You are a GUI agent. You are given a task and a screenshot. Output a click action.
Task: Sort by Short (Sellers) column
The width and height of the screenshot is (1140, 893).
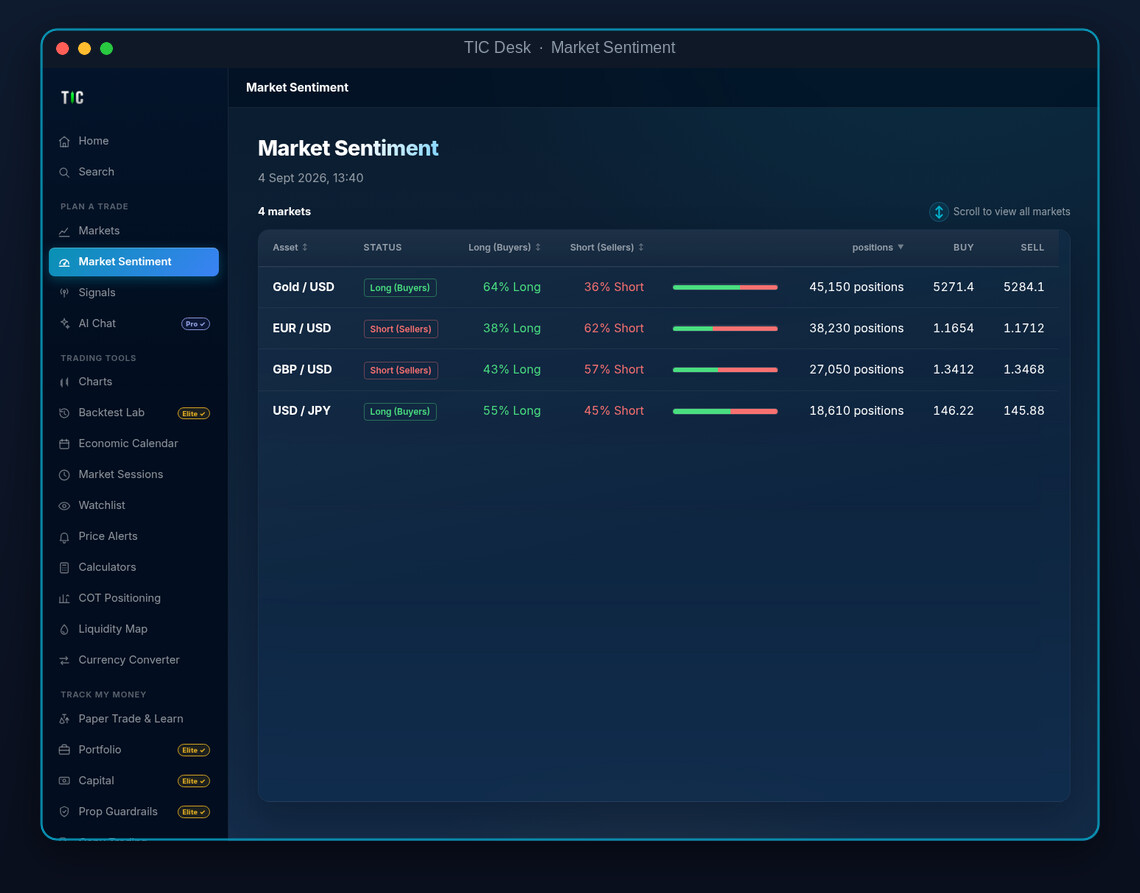tap(606, 247)
